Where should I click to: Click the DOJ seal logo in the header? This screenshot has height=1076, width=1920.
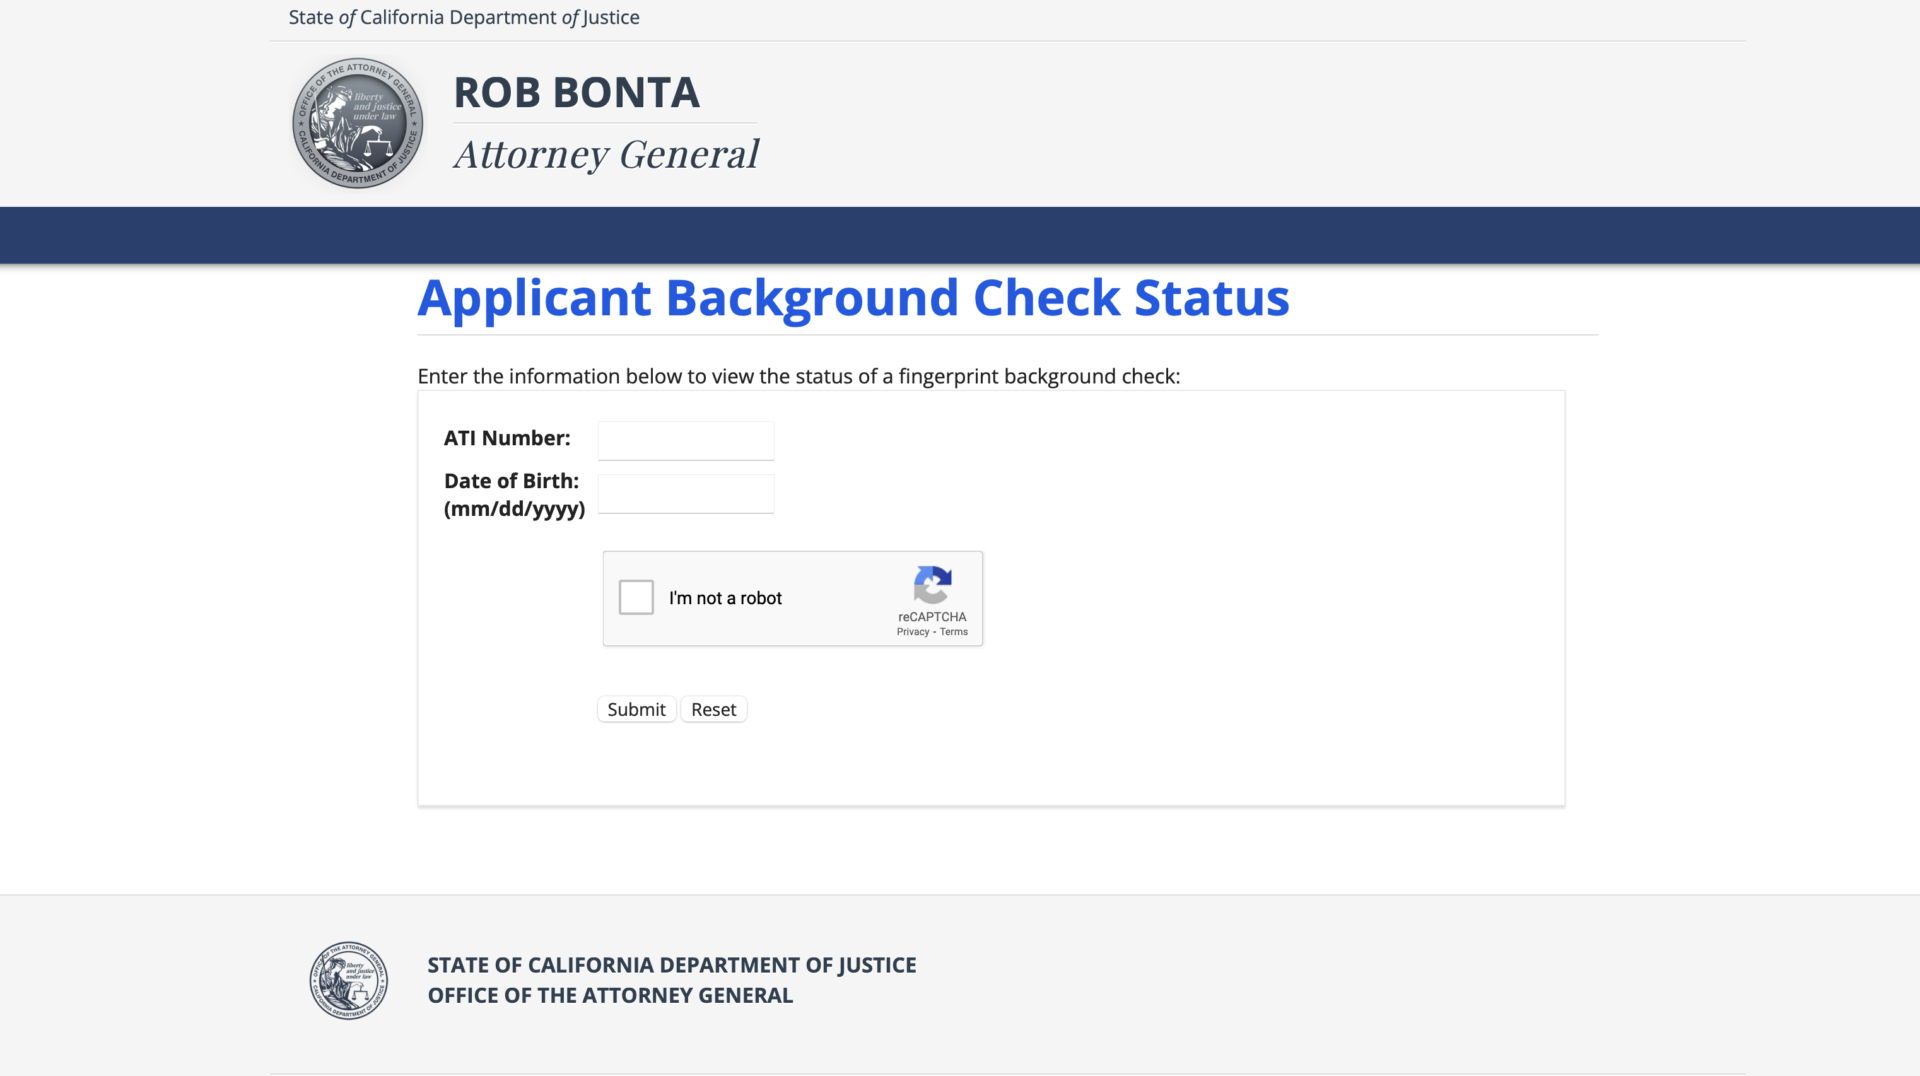point(357,122)
